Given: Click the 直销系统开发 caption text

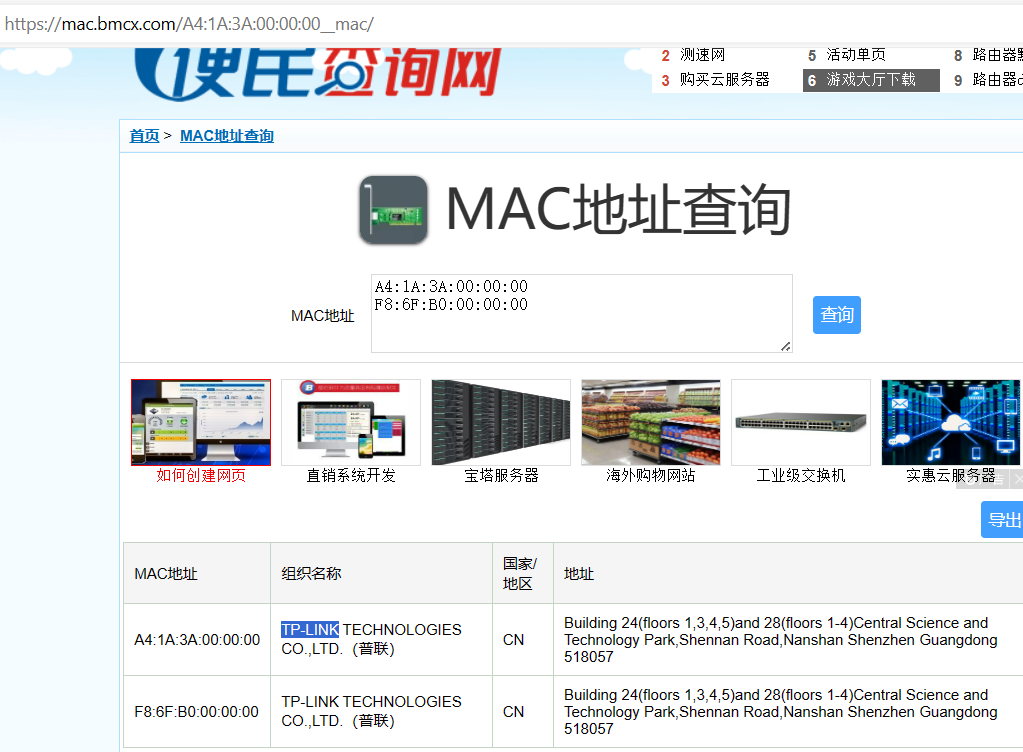Looking at the screenshot, I should click(x=351, y=475).
